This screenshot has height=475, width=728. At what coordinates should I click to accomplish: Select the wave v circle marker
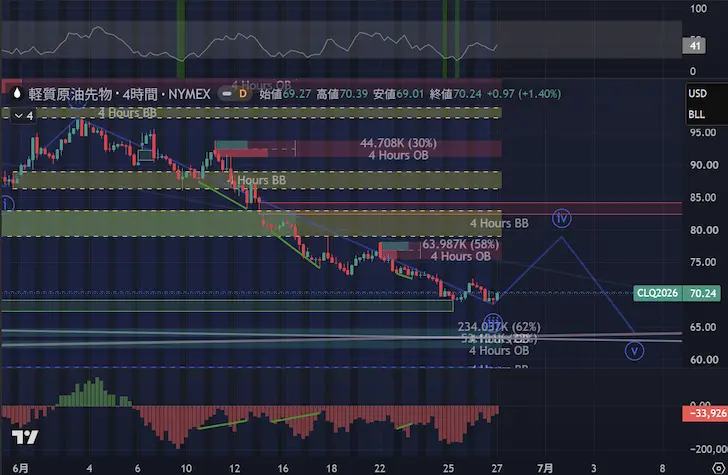point(634,351)
